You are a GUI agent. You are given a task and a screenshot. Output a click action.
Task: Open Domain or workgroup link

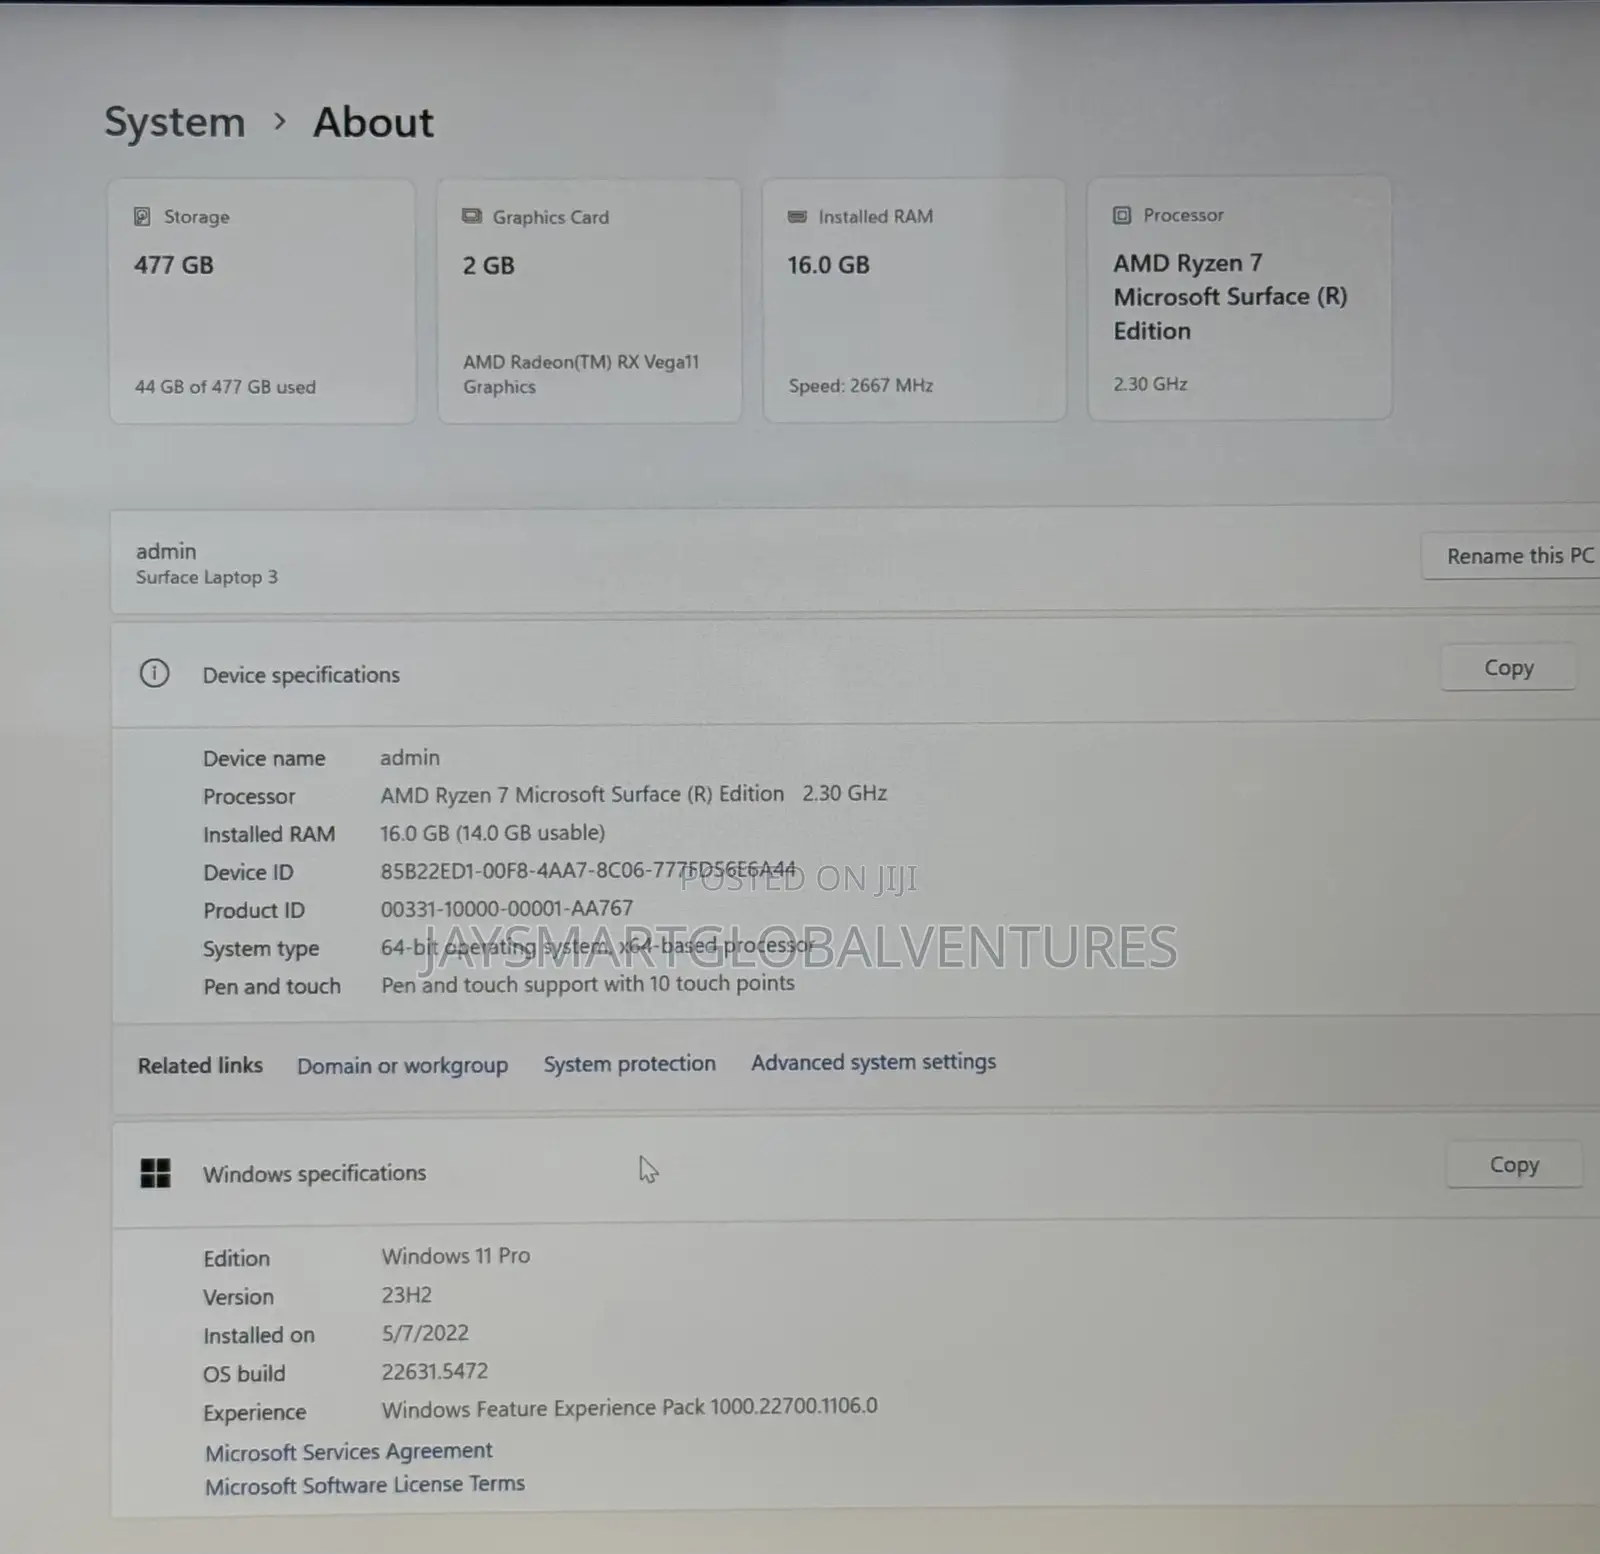point(402,1065)
